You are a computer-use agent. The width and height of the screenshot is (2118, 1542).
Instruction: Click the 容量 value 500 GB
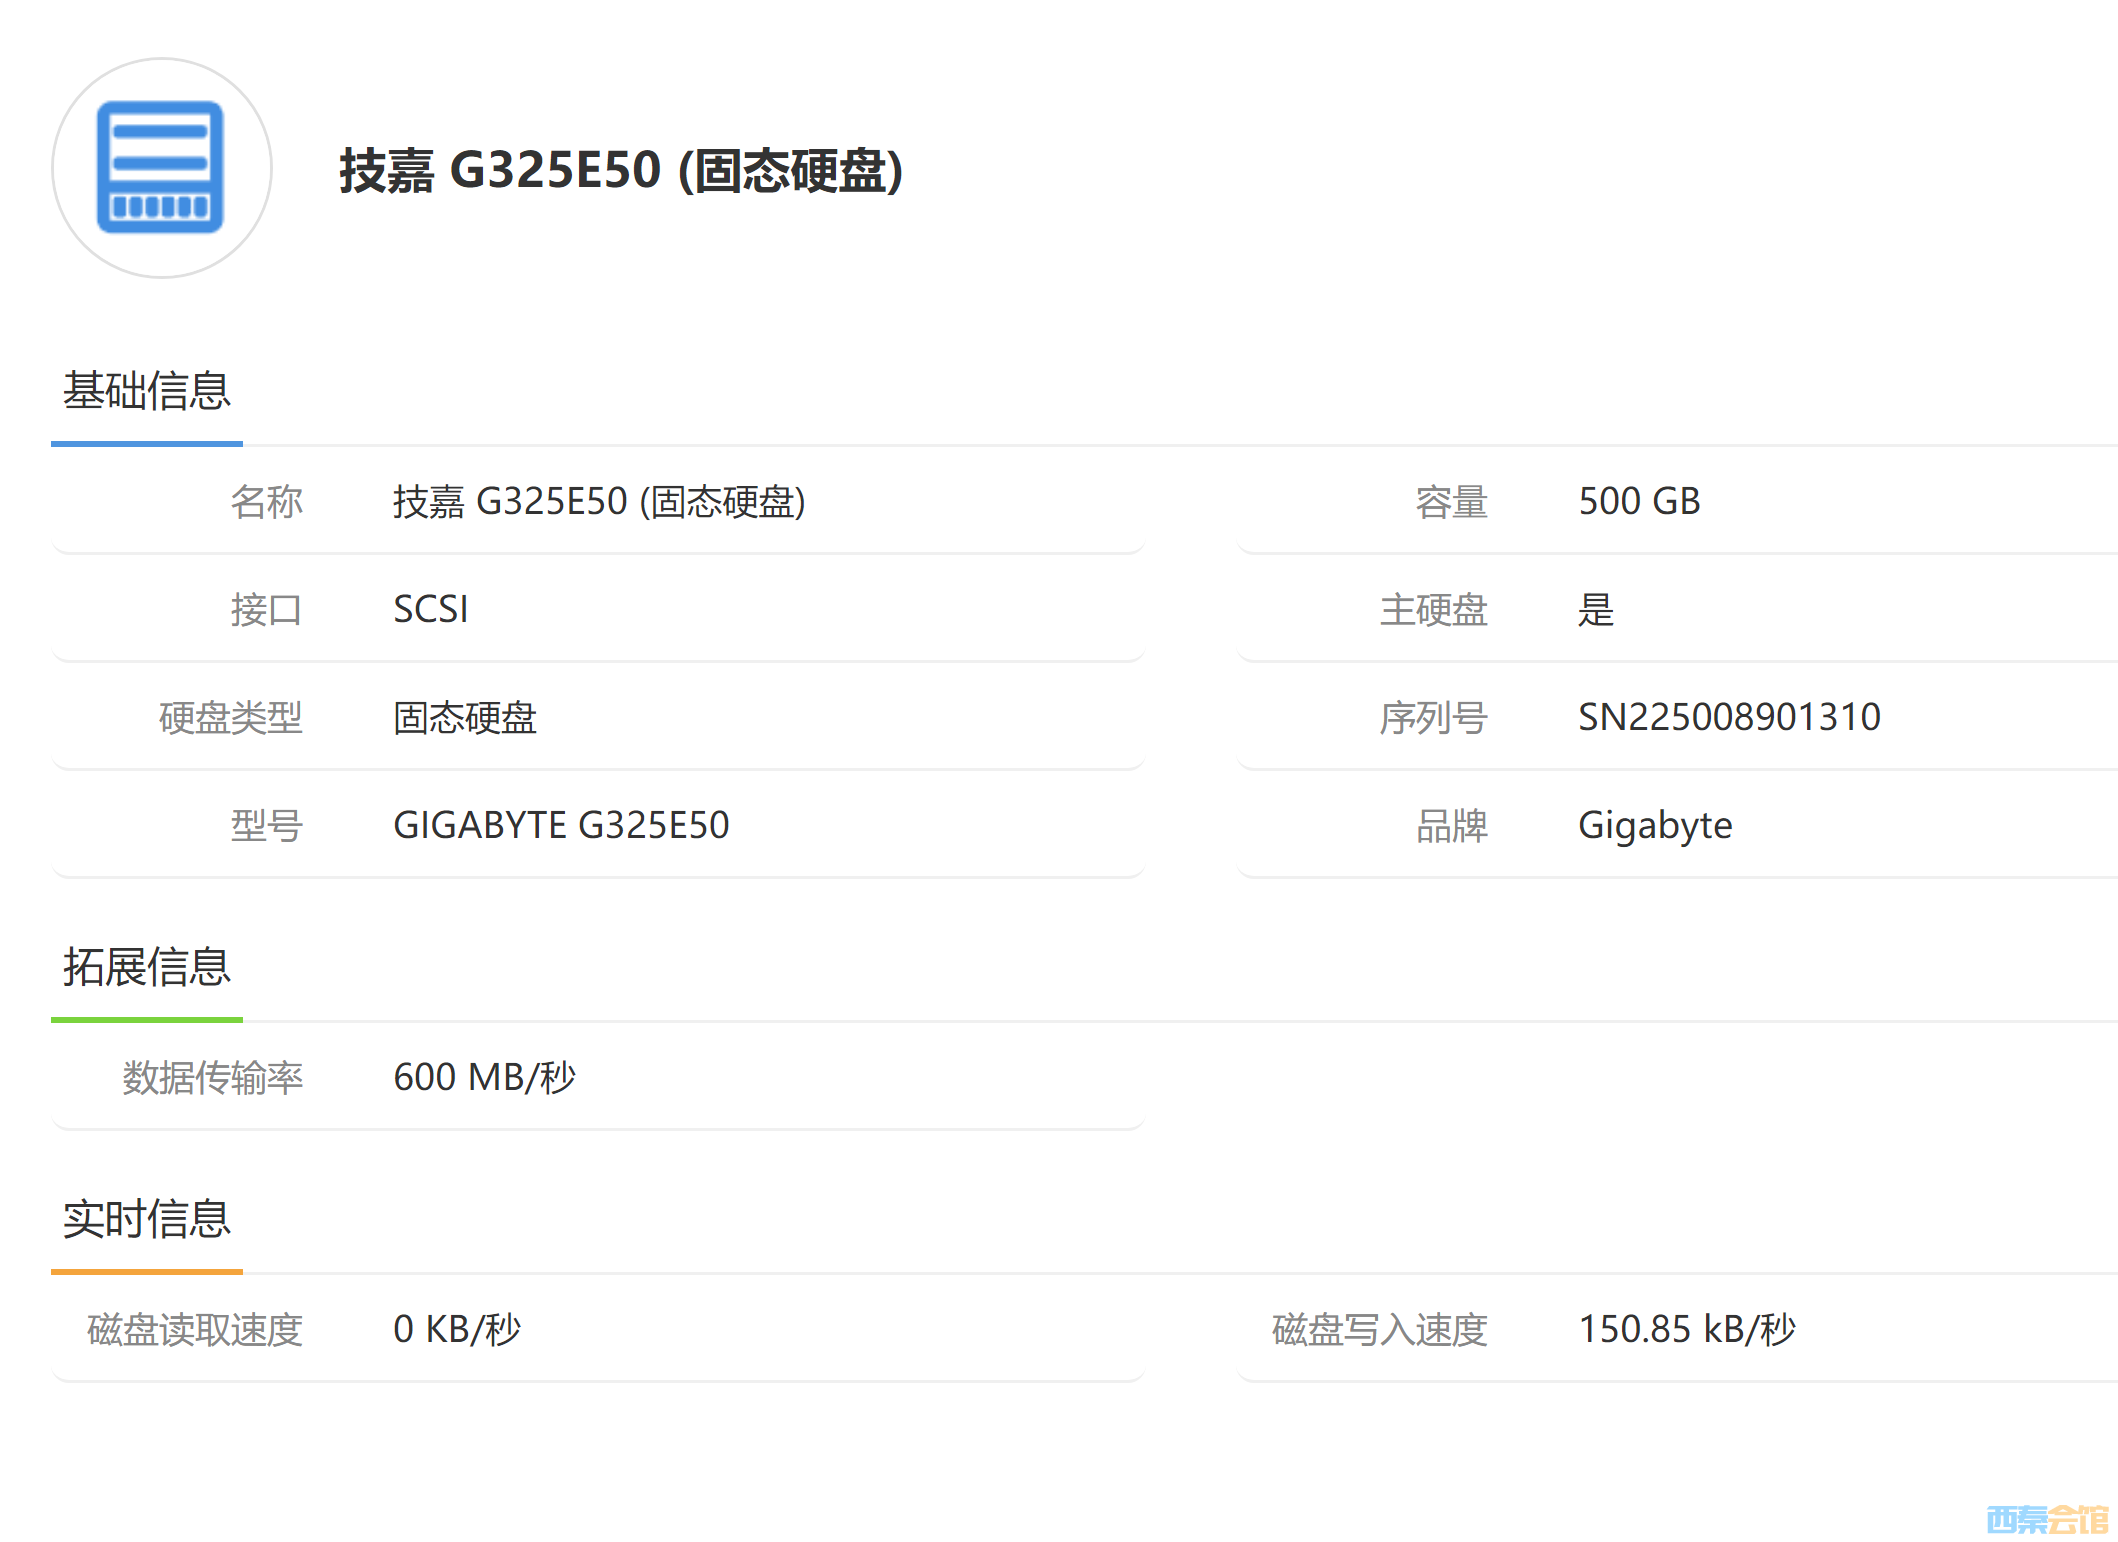[x=1639, y=501]
